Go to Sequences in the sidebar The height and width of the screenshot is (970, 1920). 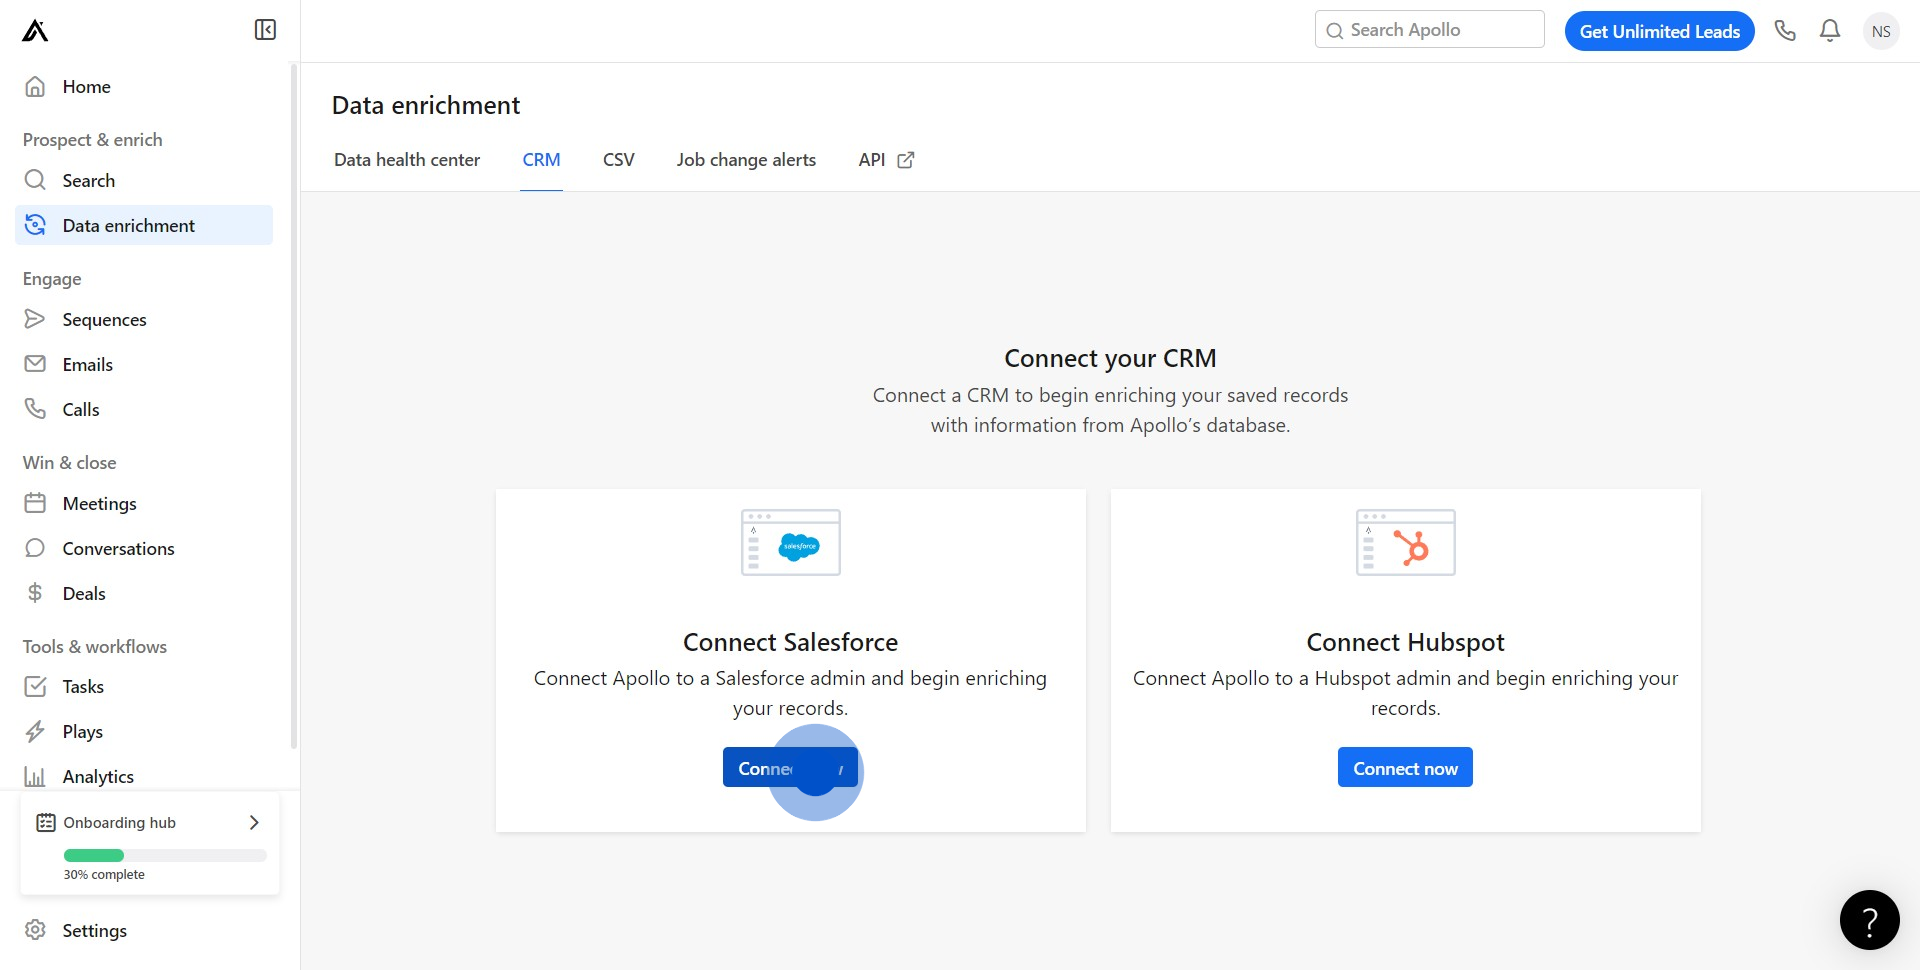[104, 320]
